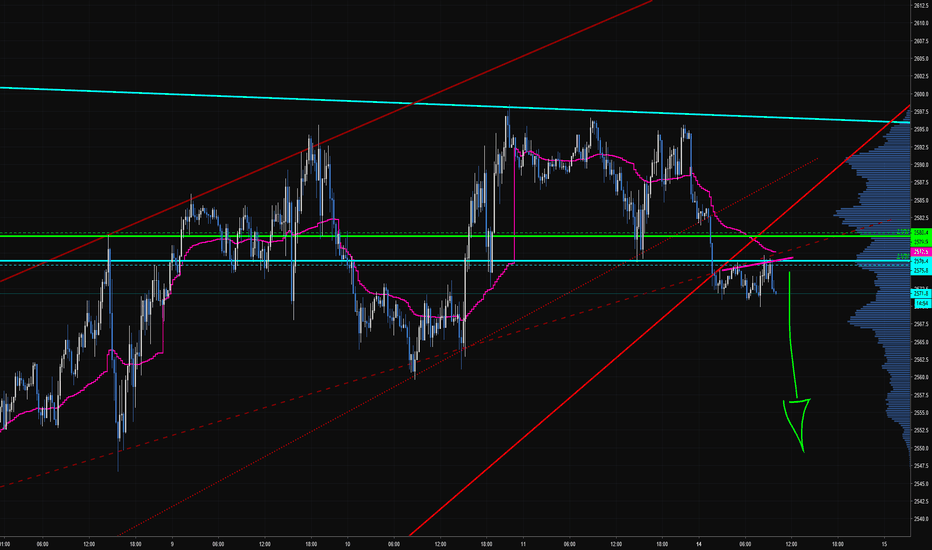Click the 2585.0 price axis label
Screen dimensions: 932x550
[x=921, y=200]
